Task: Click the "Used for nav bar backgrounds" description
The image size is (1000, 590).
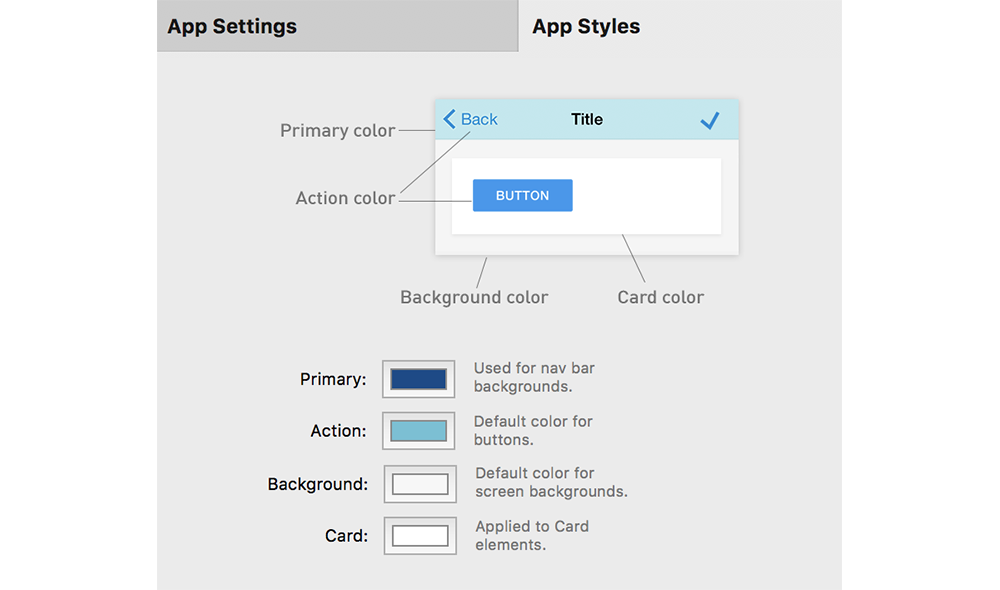Action: (x=534, y=377)
